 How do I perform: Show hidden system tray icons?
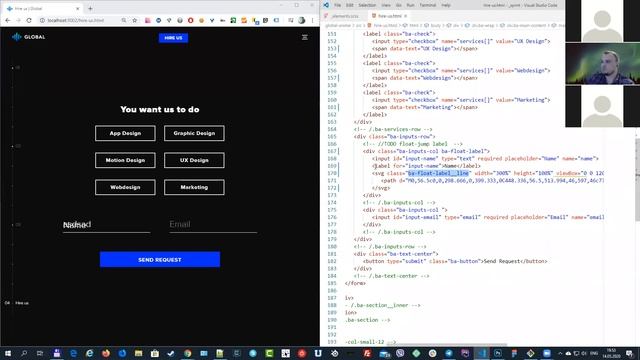click(x=560, y=353)
